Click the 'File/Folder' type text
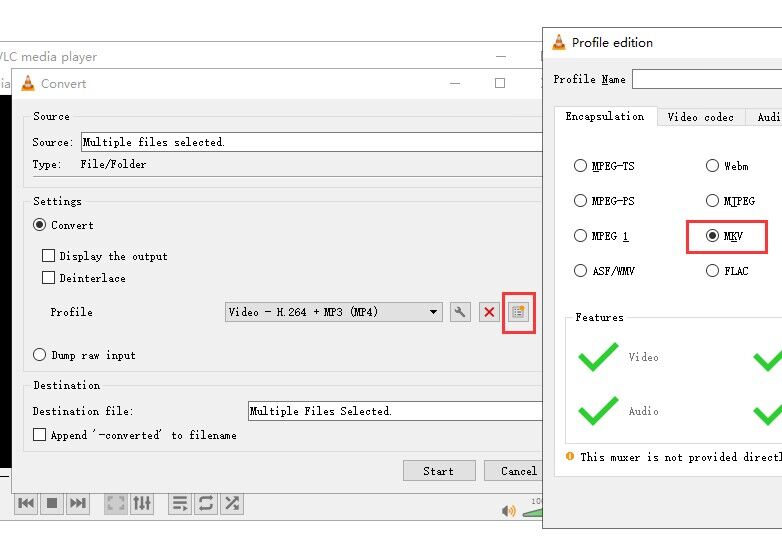782x543 pixels. pos(113,165)
